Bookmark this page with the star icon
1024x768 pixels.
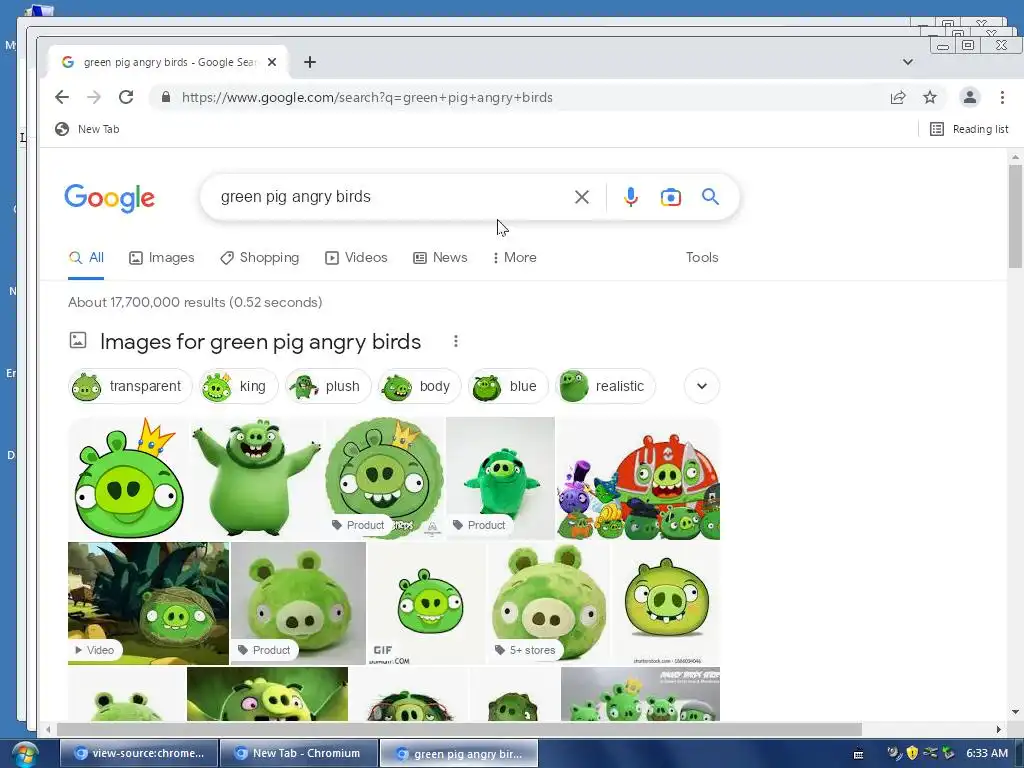pos(930,97)
